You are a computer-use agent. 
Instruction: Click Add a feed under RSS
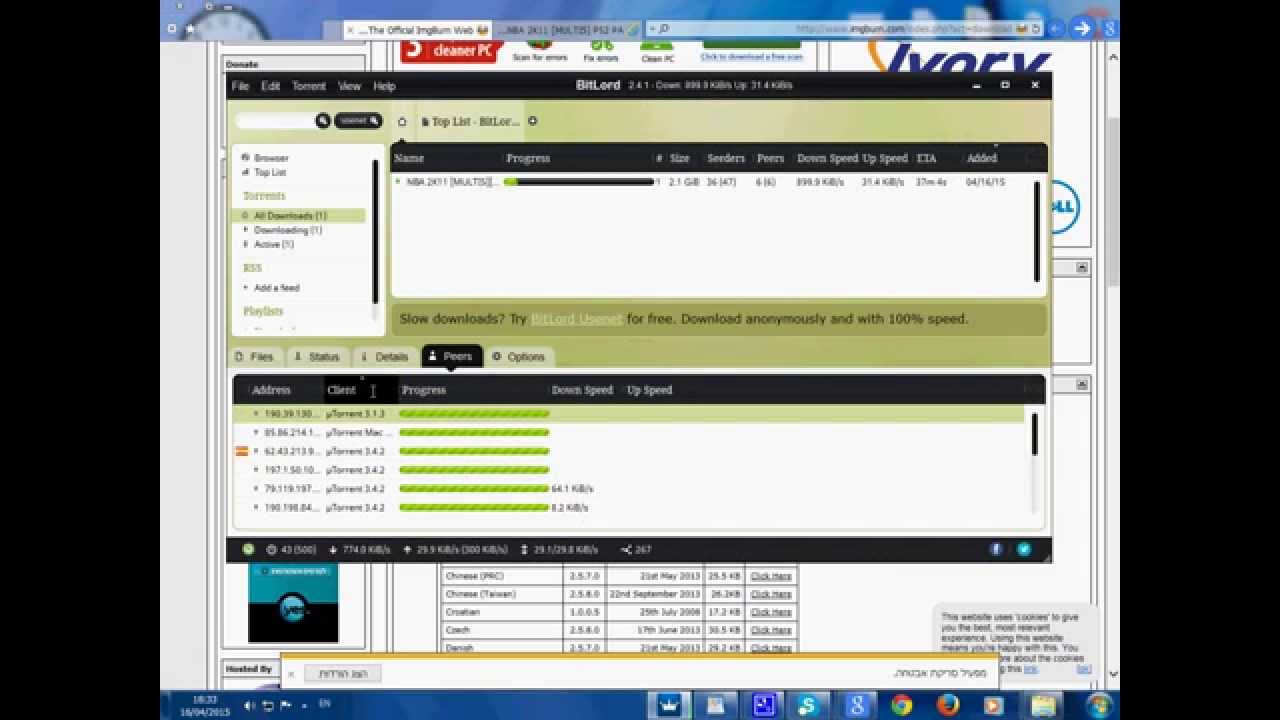[276, 288]
